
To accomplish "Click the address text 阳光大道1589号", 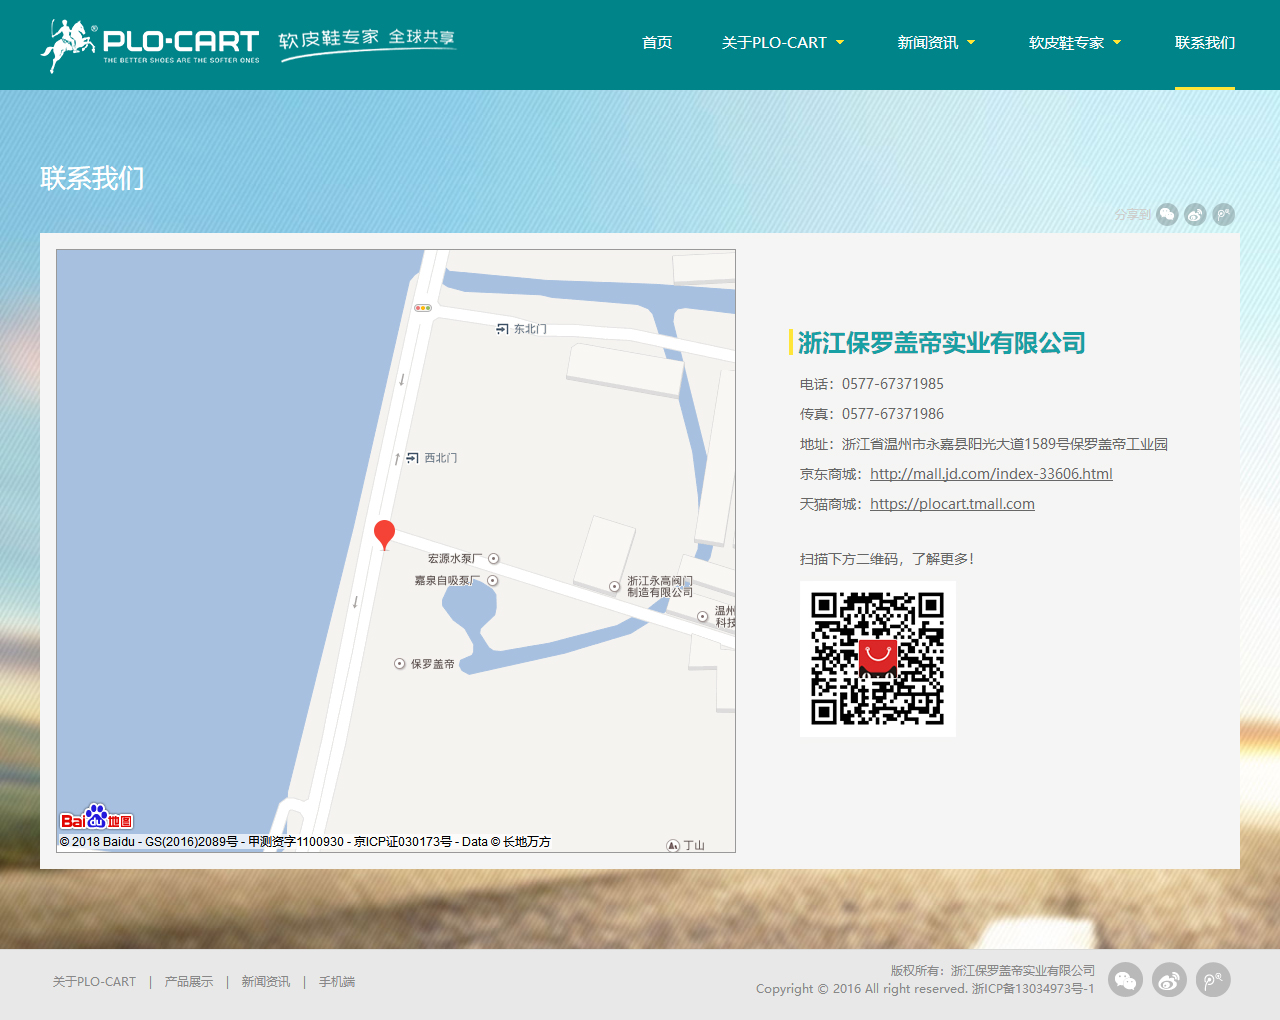I will 1019,444.
